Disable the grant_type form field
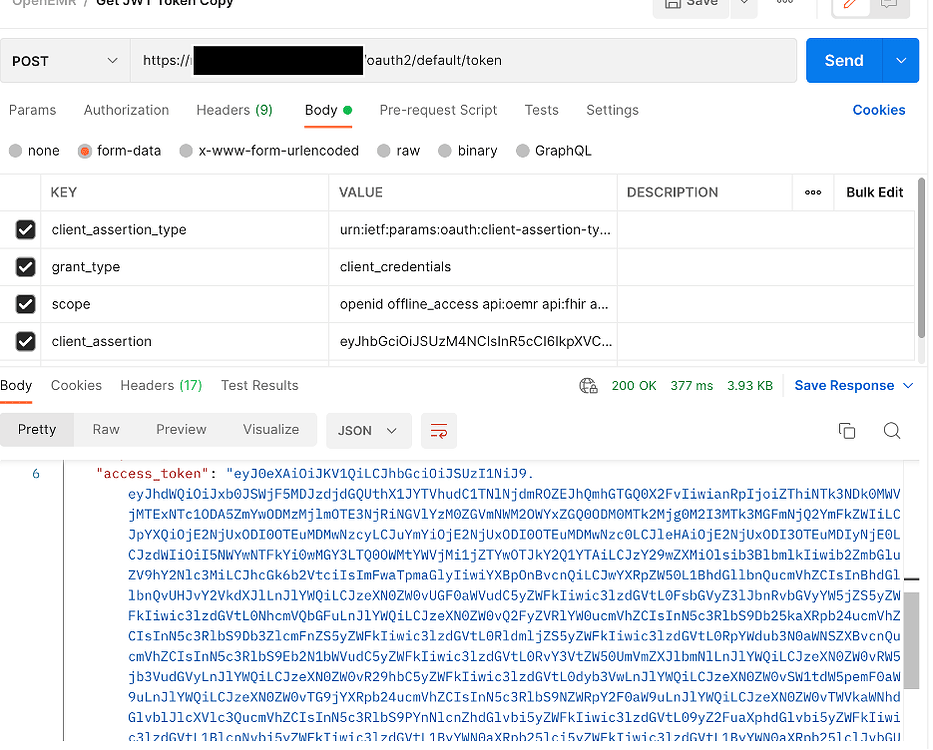The height and width of the screenshot is (750, 933). click(25, 267)
